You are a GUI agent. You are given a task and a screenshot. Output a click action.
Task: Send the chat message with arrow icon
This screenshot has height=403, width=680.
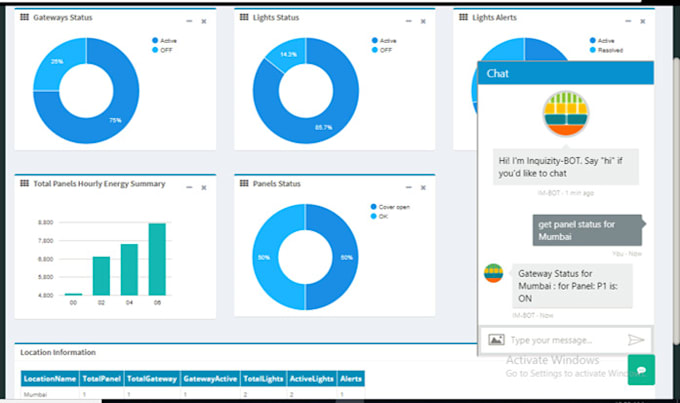[636, 340]
